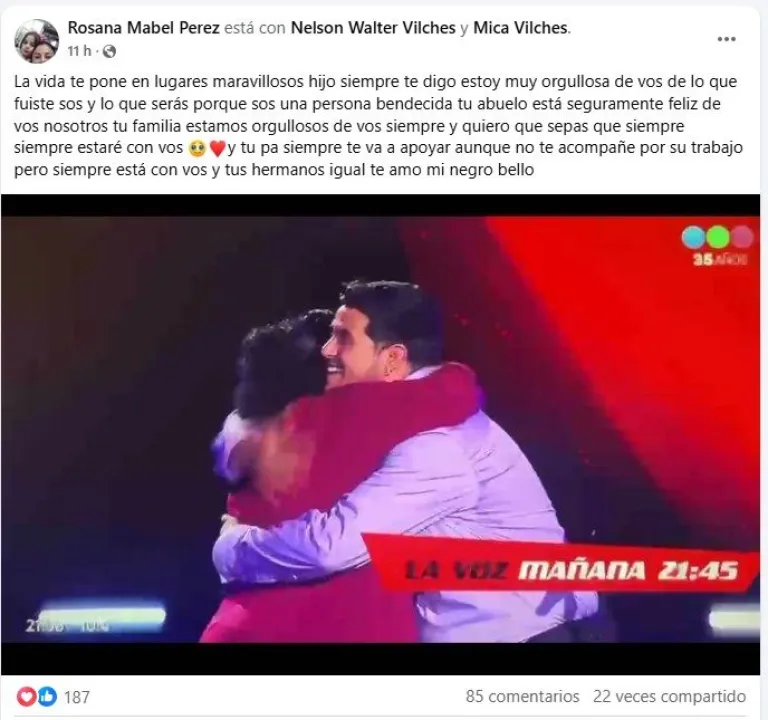The image size is (768, 720).
Task: Click the thumbs-up like reaction icon
Action: pos(47,696)
